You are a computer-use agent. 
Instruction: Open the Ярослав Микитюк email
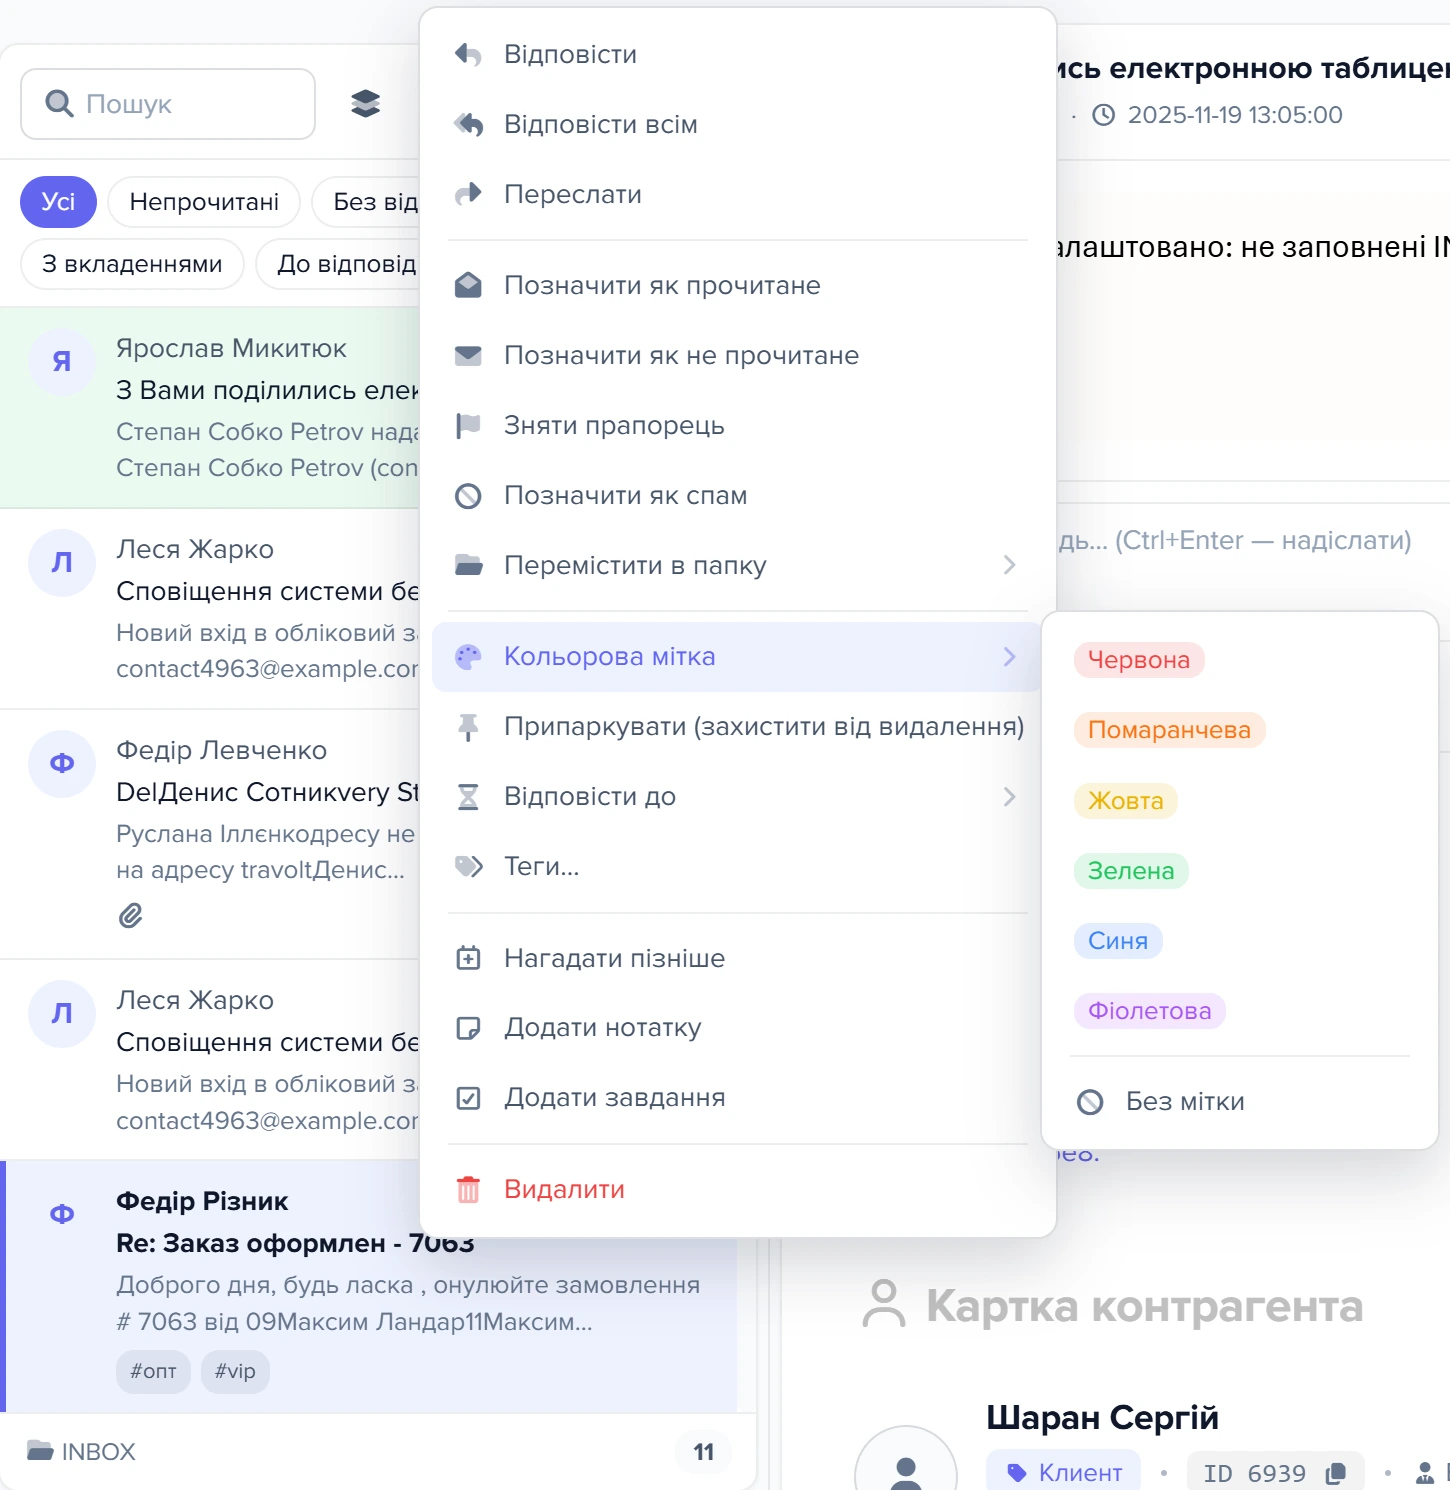pyautogui.click(x=210, y=408)
